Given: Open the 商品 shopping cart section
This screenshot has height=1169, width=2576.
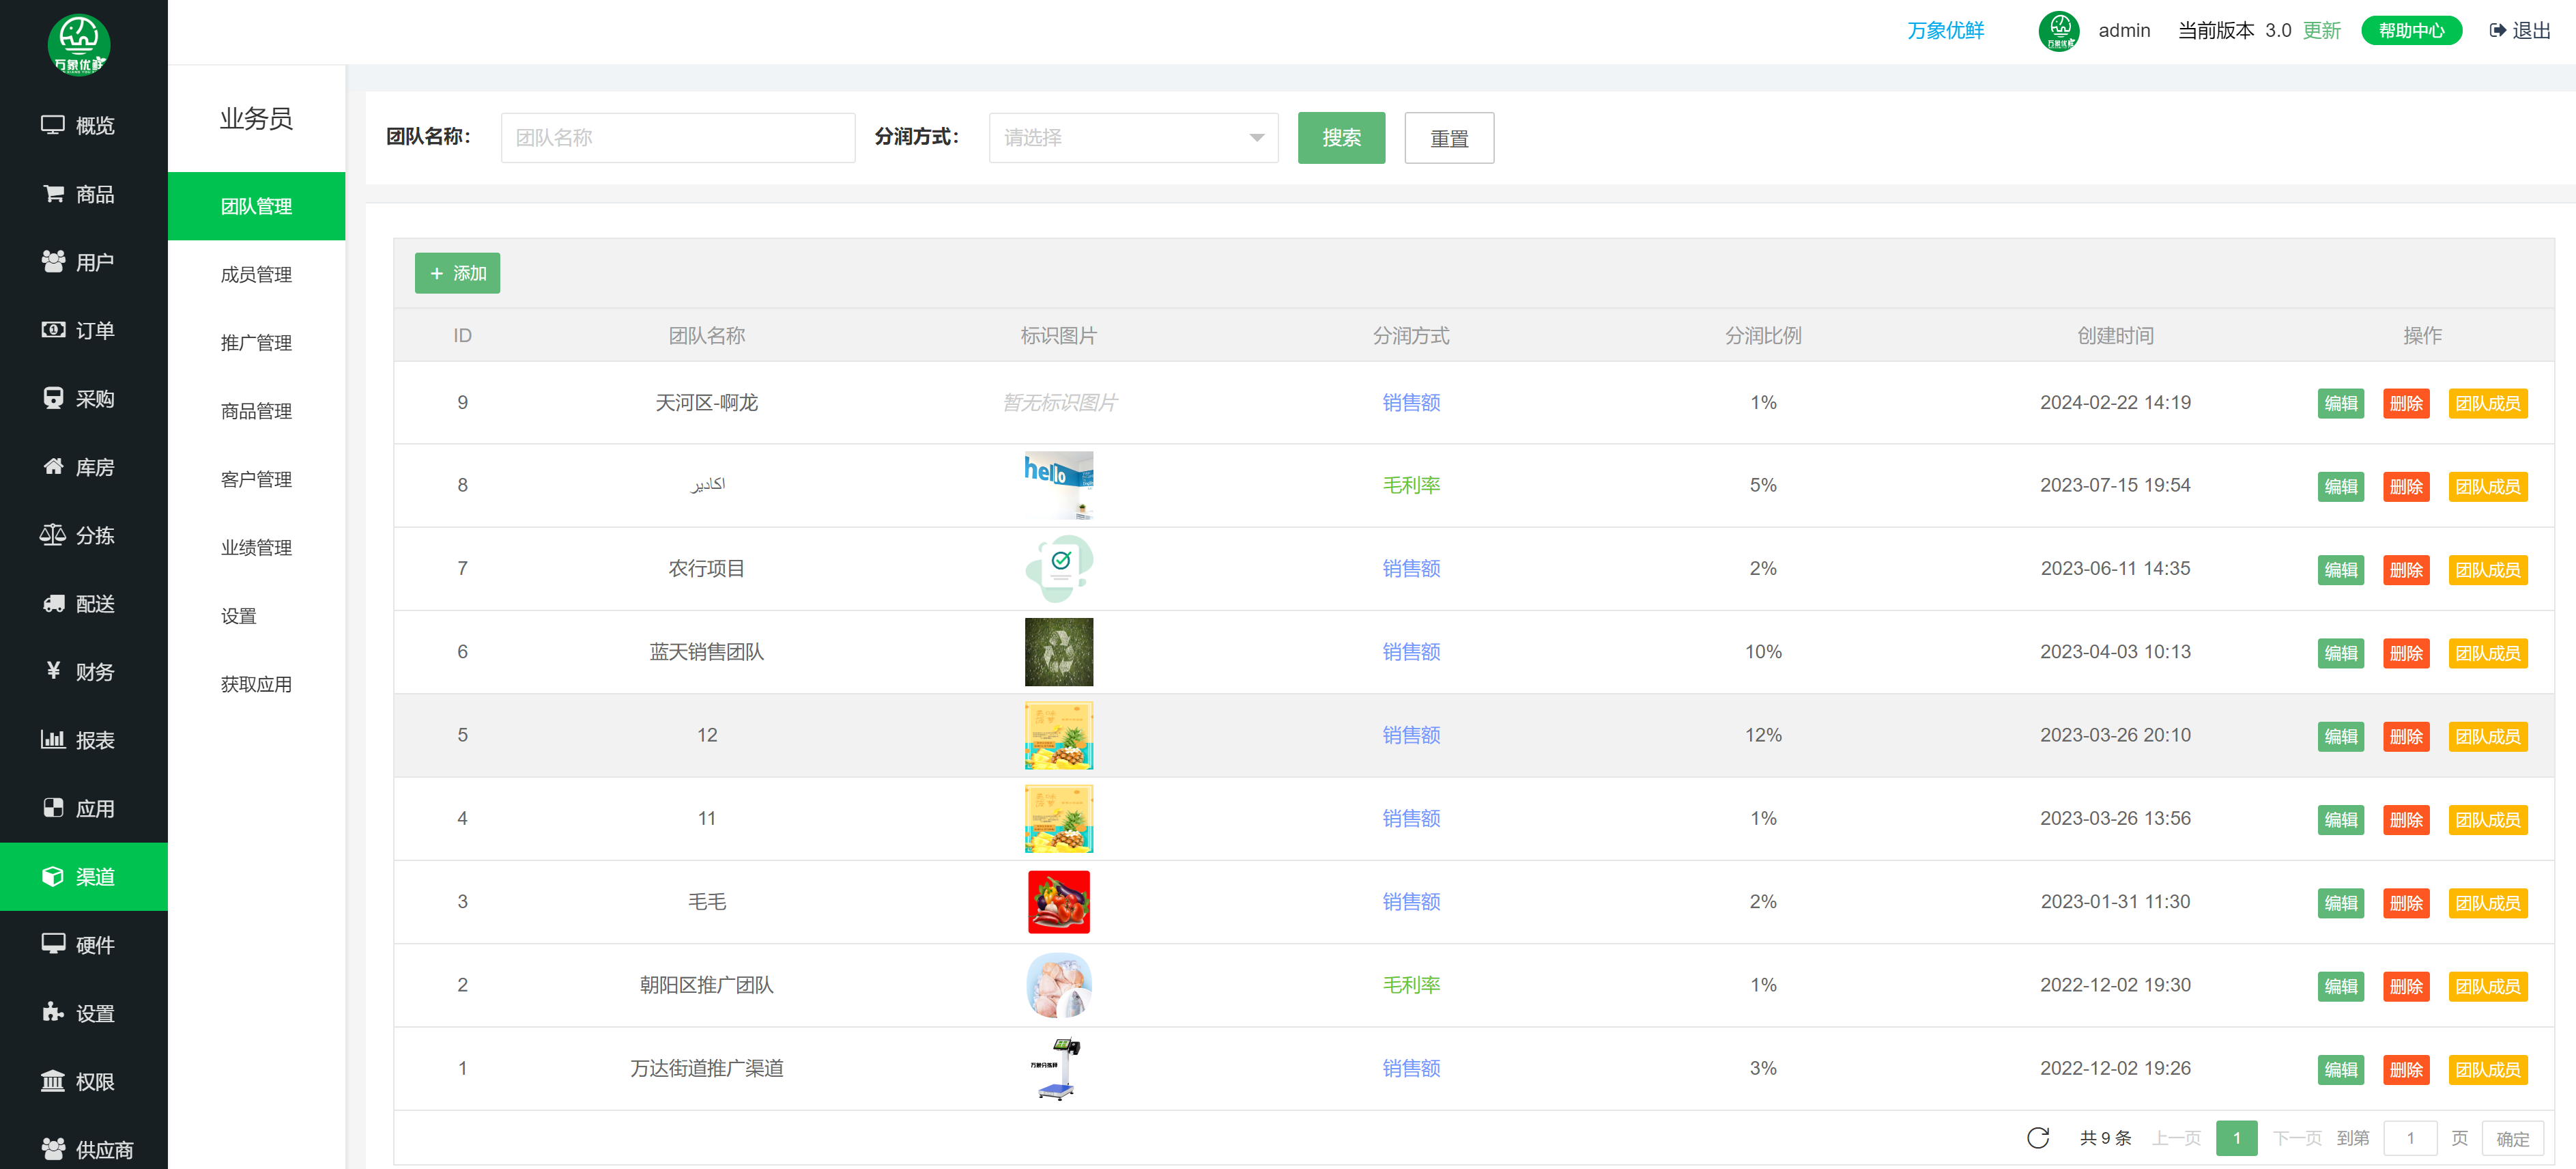Looking at the screenshot, I should [x=53, y=193].
